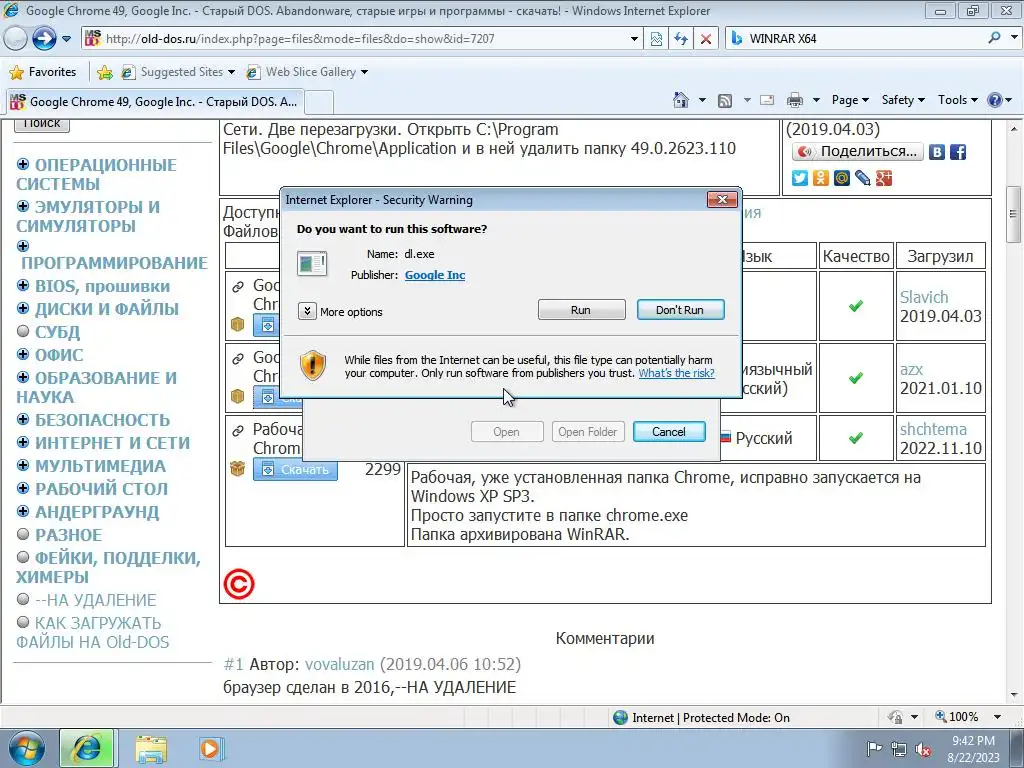Share via the Google Plus icon

pos(884,178)
